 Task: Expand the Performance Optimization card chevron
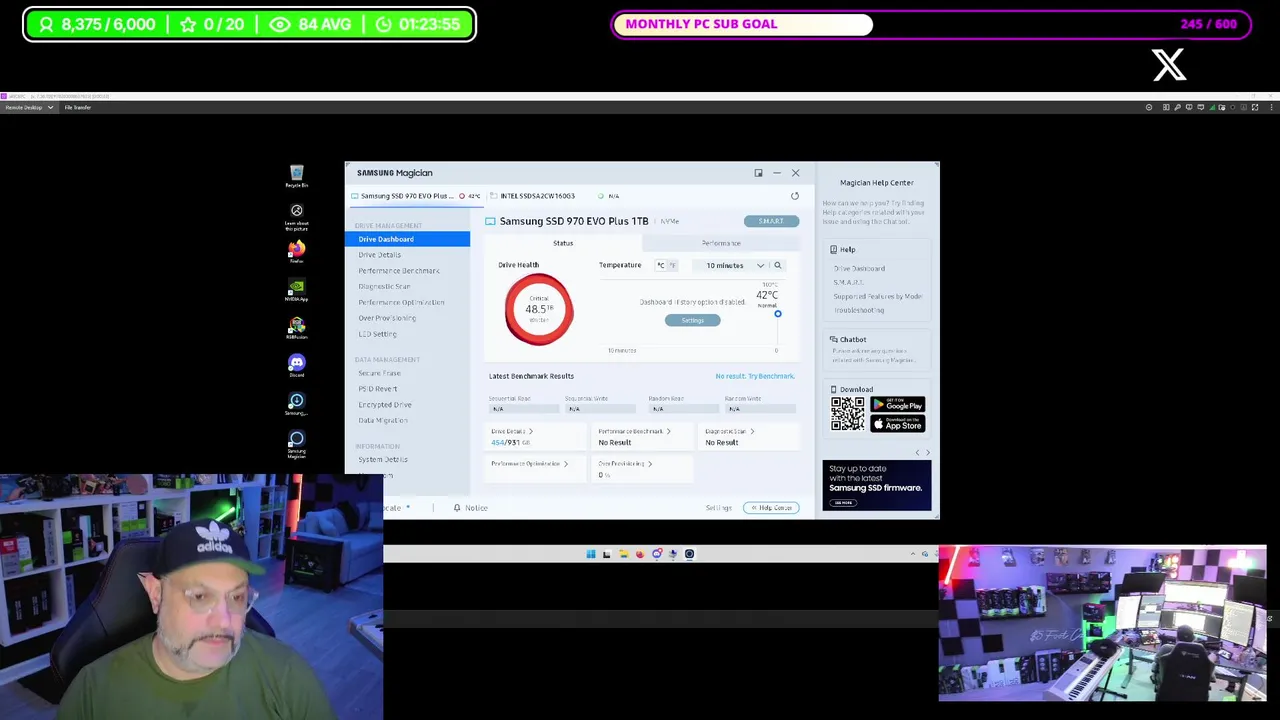point(566,464)
